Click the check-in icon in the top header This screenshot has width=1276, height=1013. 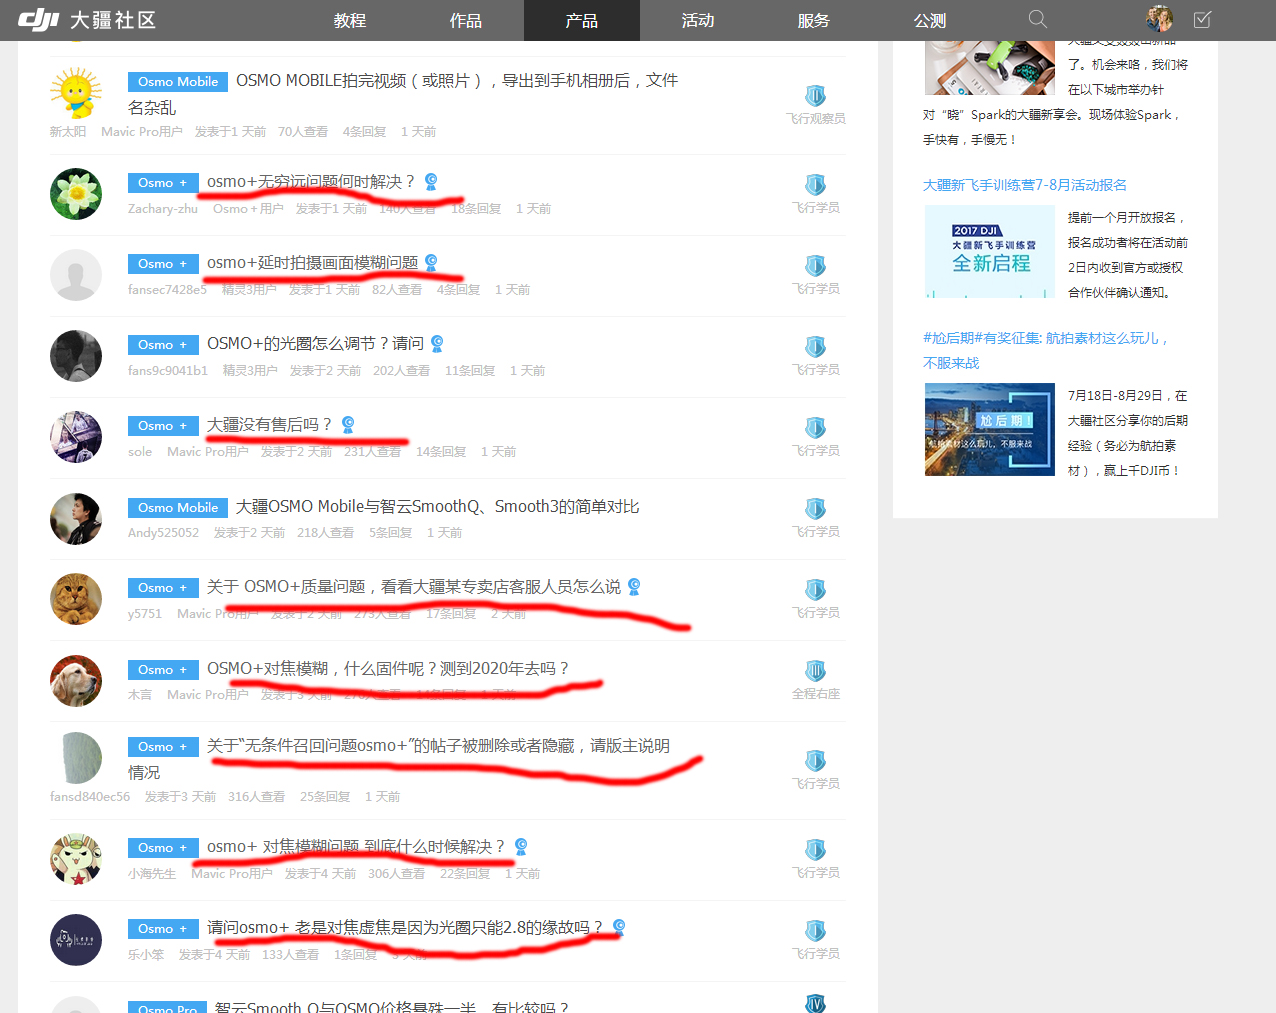tap(1203, 19)
